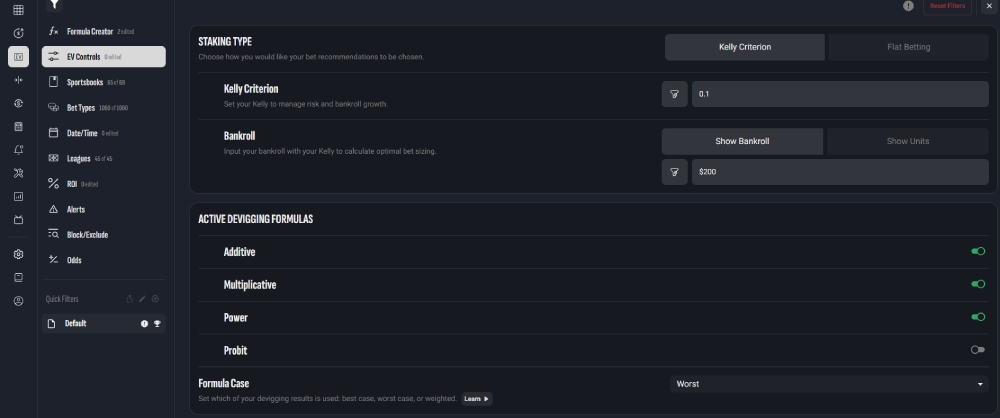
Task: Click the add plus icon in Quick Filters
Action: click(x=155, y=299)
